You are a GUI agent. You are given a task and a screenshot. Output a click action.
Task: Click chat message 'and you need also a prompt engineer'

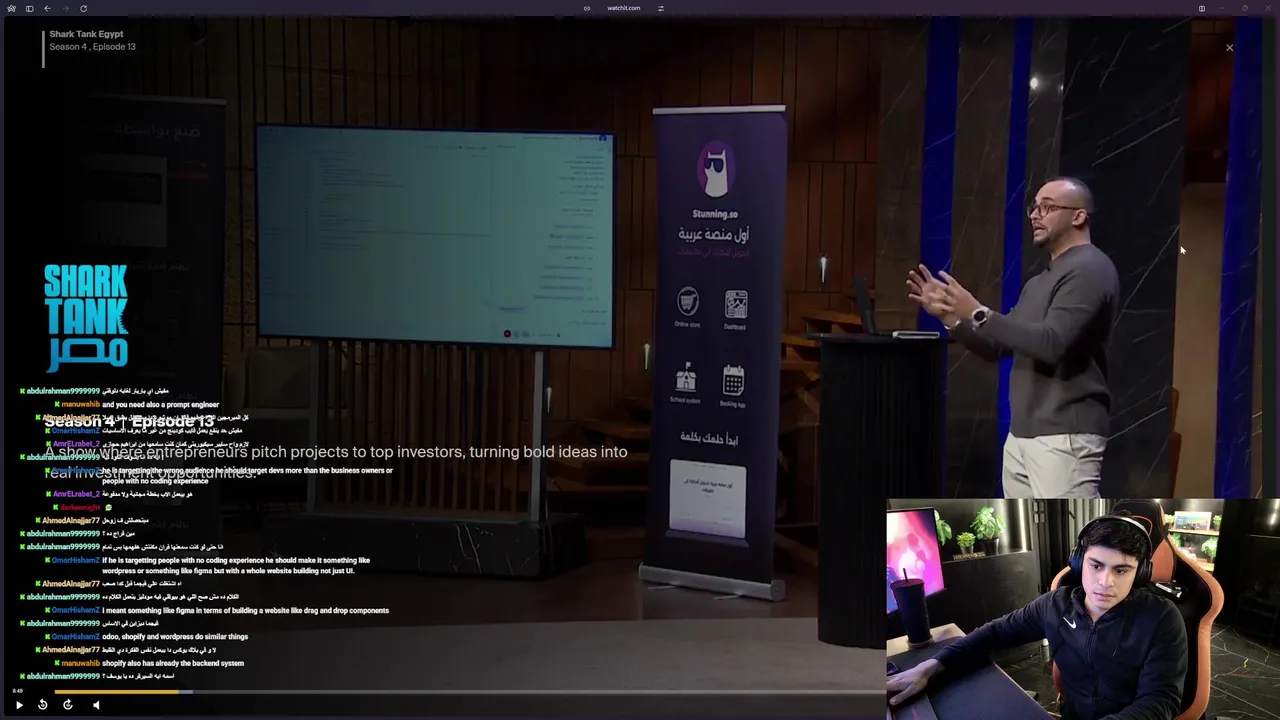(x=160, y=405)
